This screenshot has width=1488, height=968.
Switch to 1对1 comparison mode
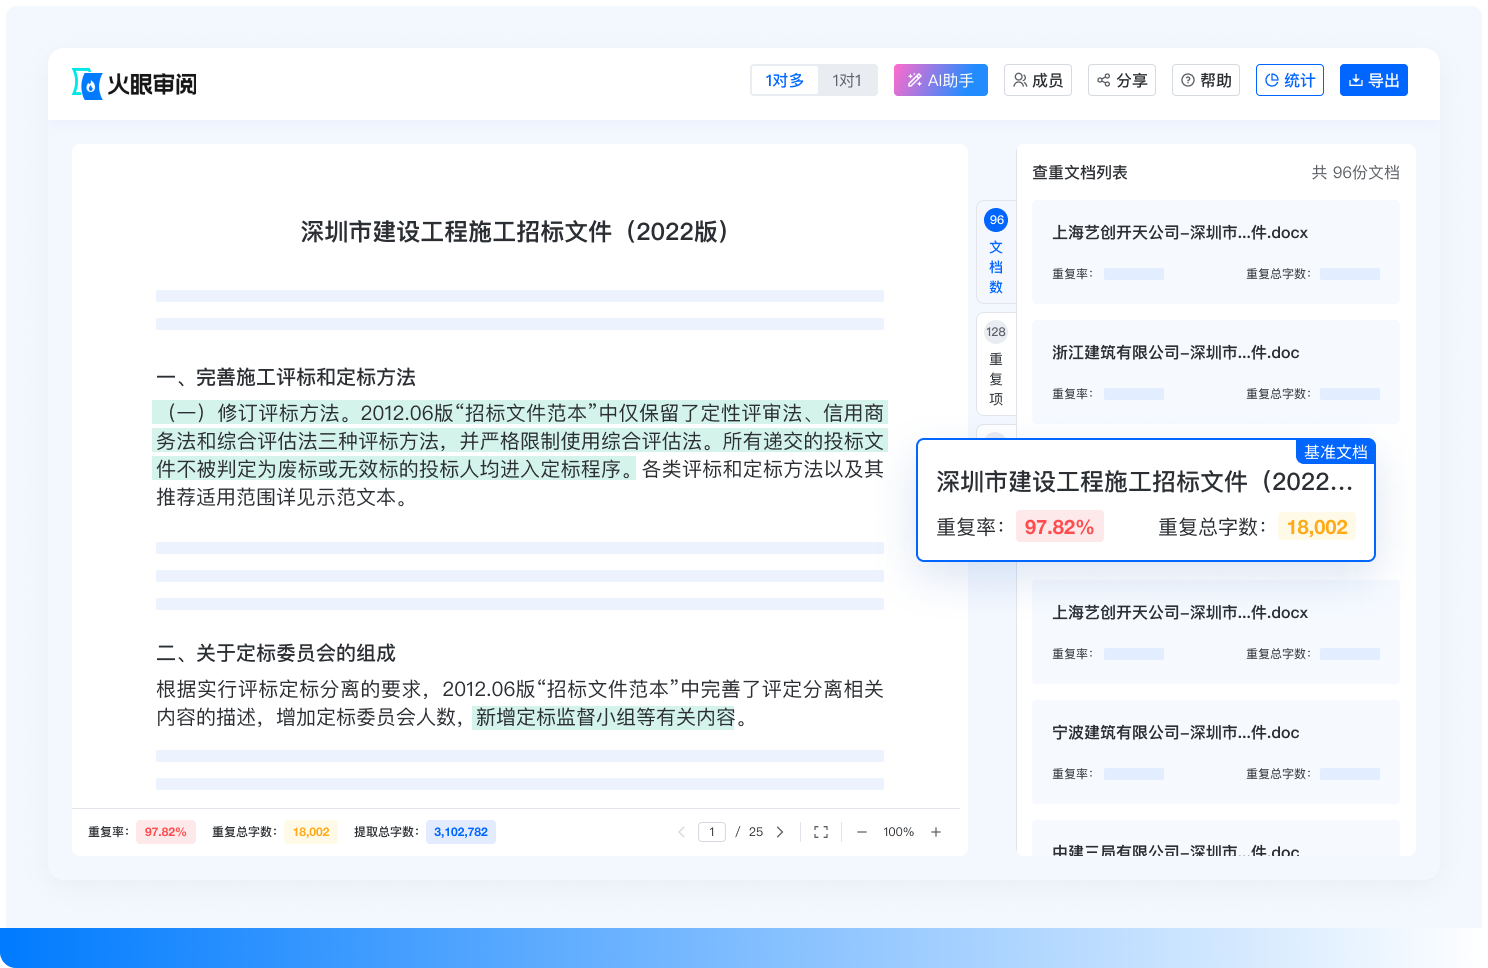pyautogui.click(x=847, y=80)
